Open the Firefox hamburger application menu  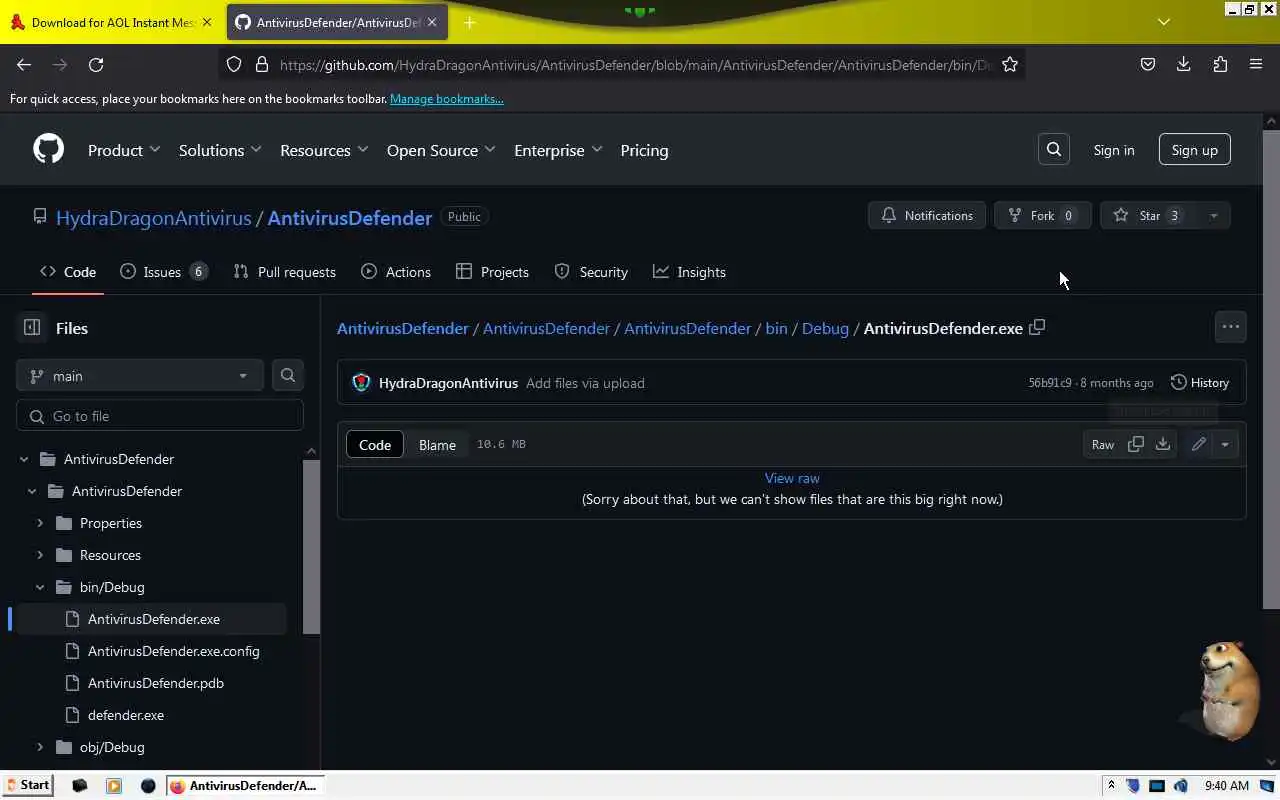(1256, 64)
